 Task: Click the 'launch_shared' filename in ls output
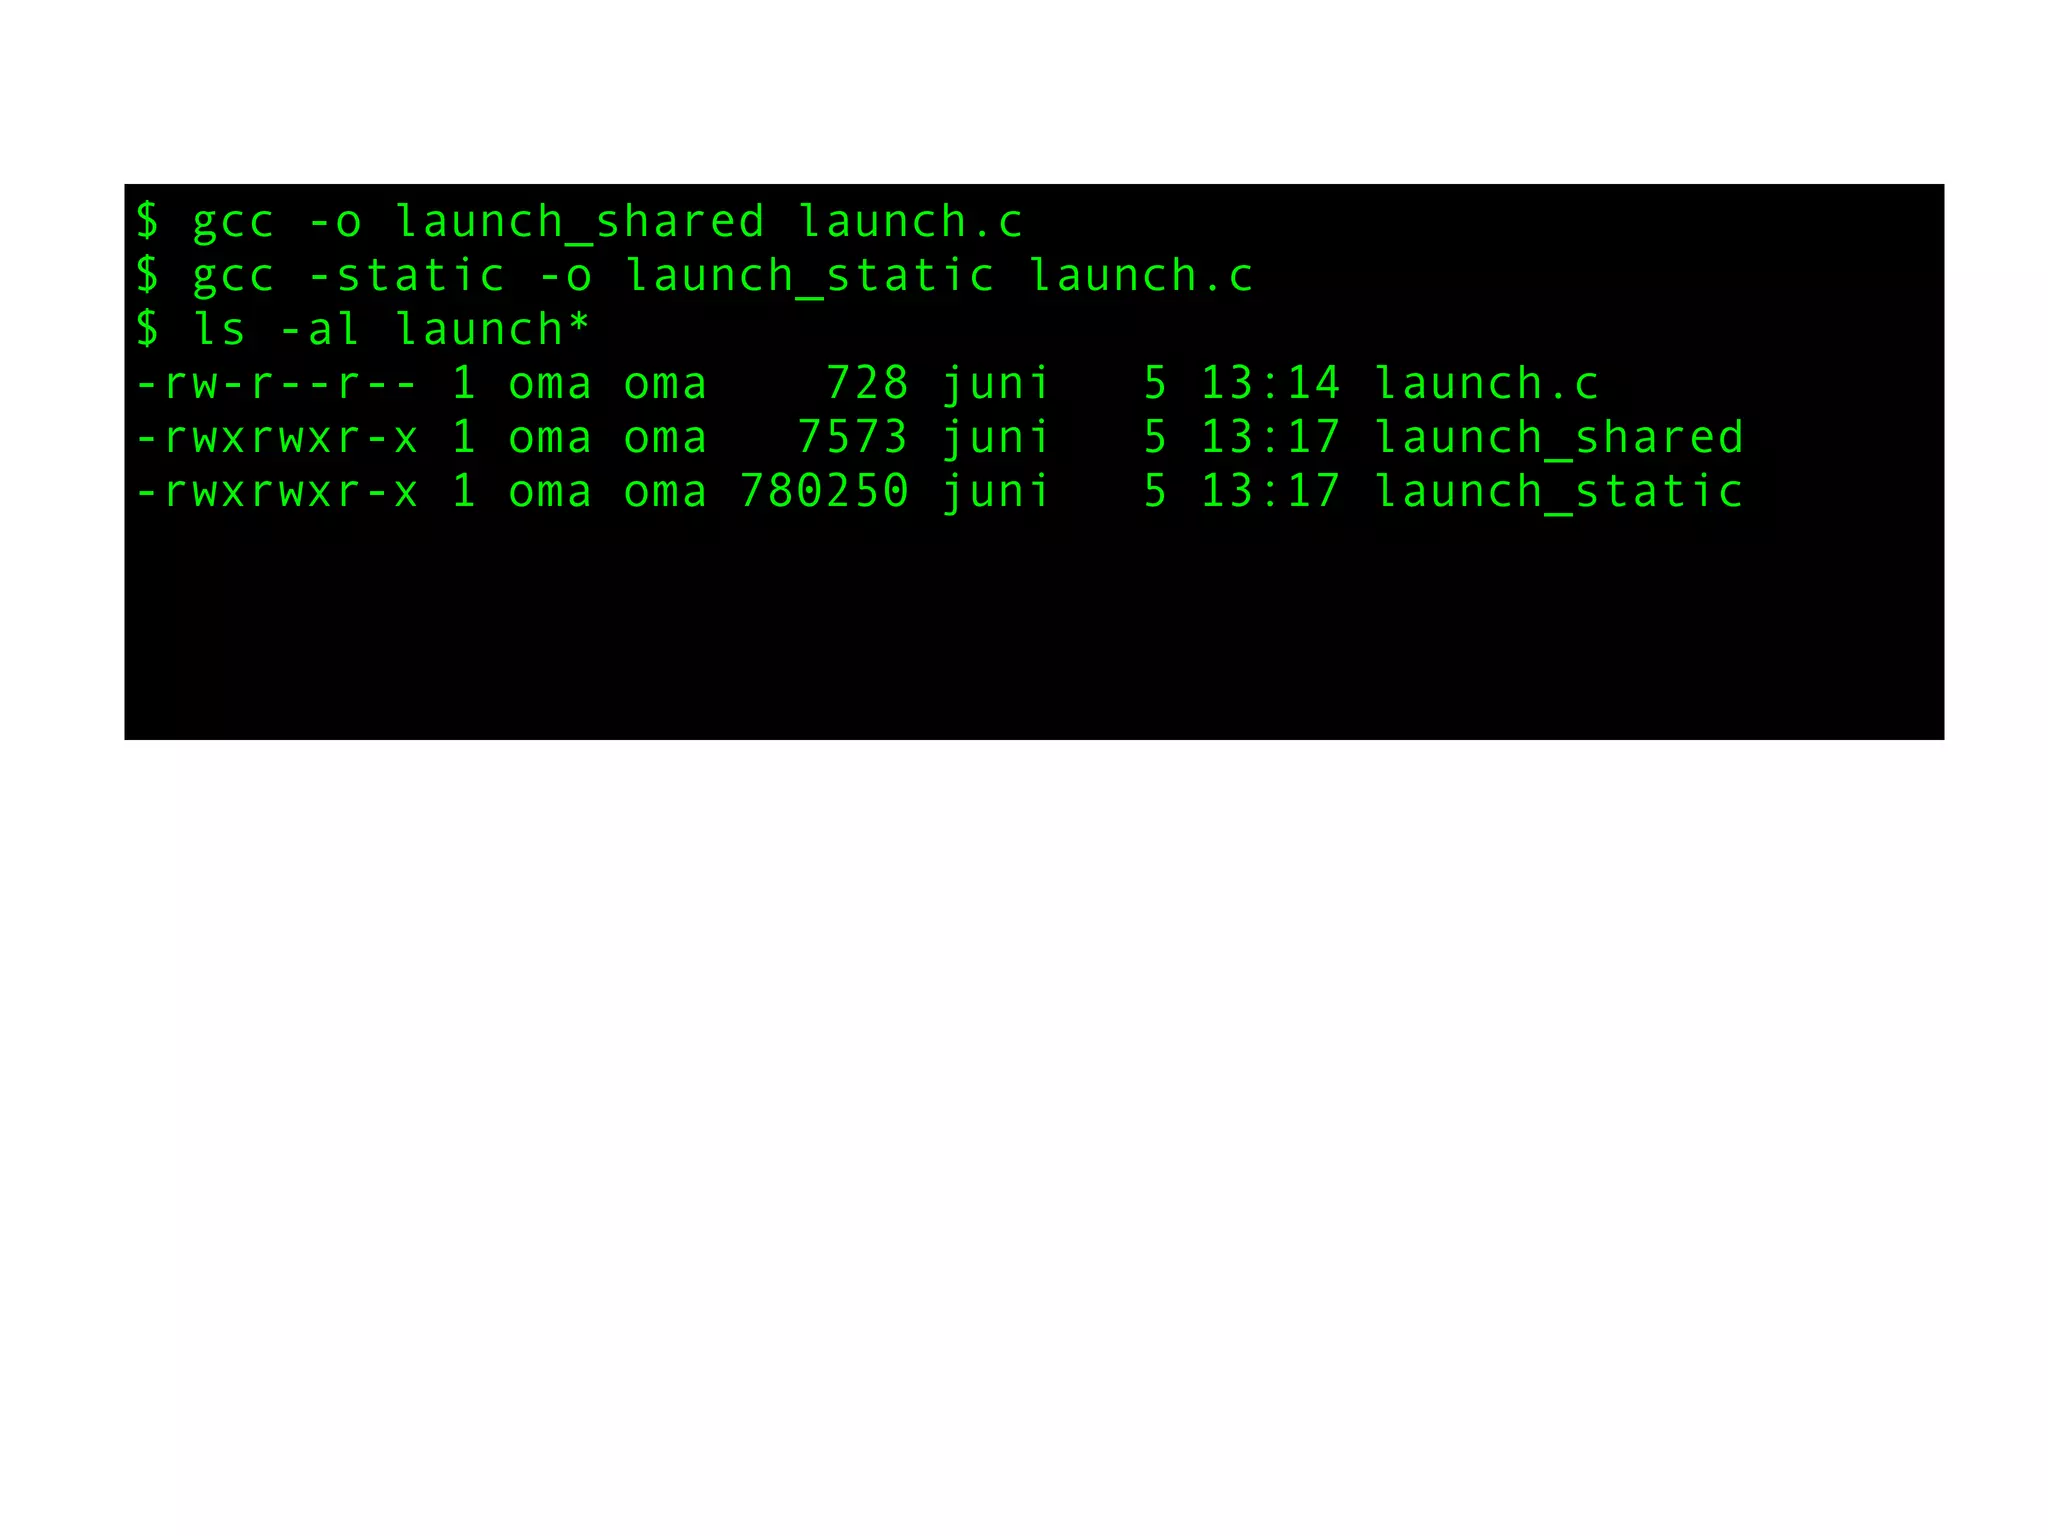1558,438
